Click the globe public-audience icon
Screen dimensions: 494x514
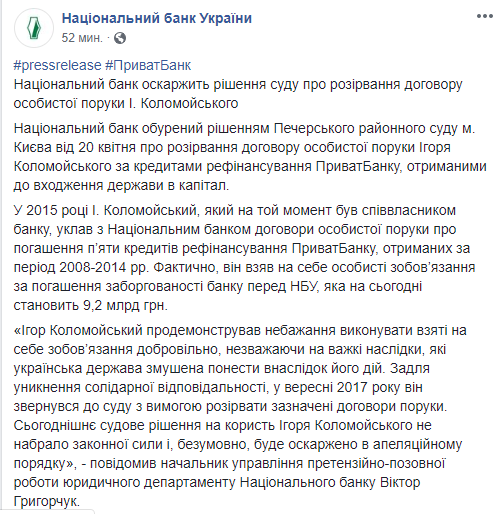pyautogui.click(x=120, y=38)
